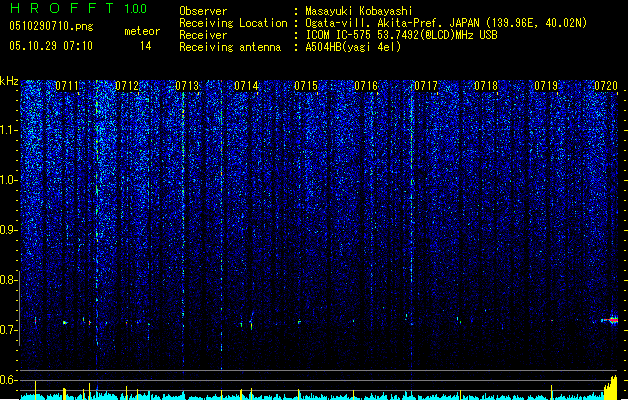This screenshot has width=629, height=400.
Task: Click the 0715 time marker
Action: coord(306,86)
